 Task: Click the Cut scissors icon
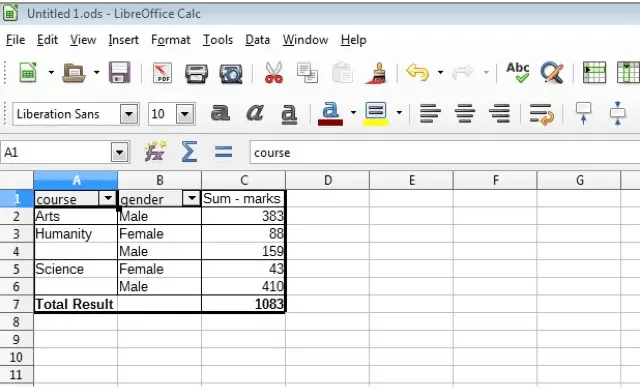point(273,73)
